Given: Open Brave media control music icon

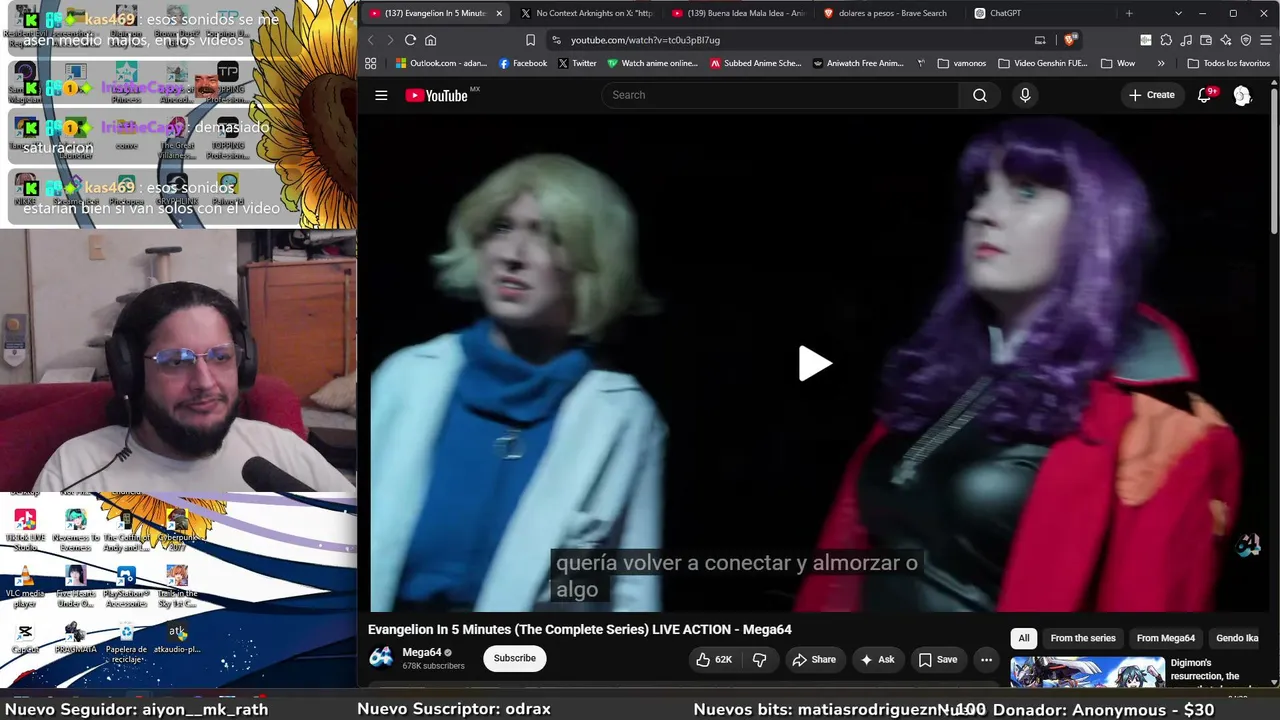Looking at the screenshot, I should 1186,40.
